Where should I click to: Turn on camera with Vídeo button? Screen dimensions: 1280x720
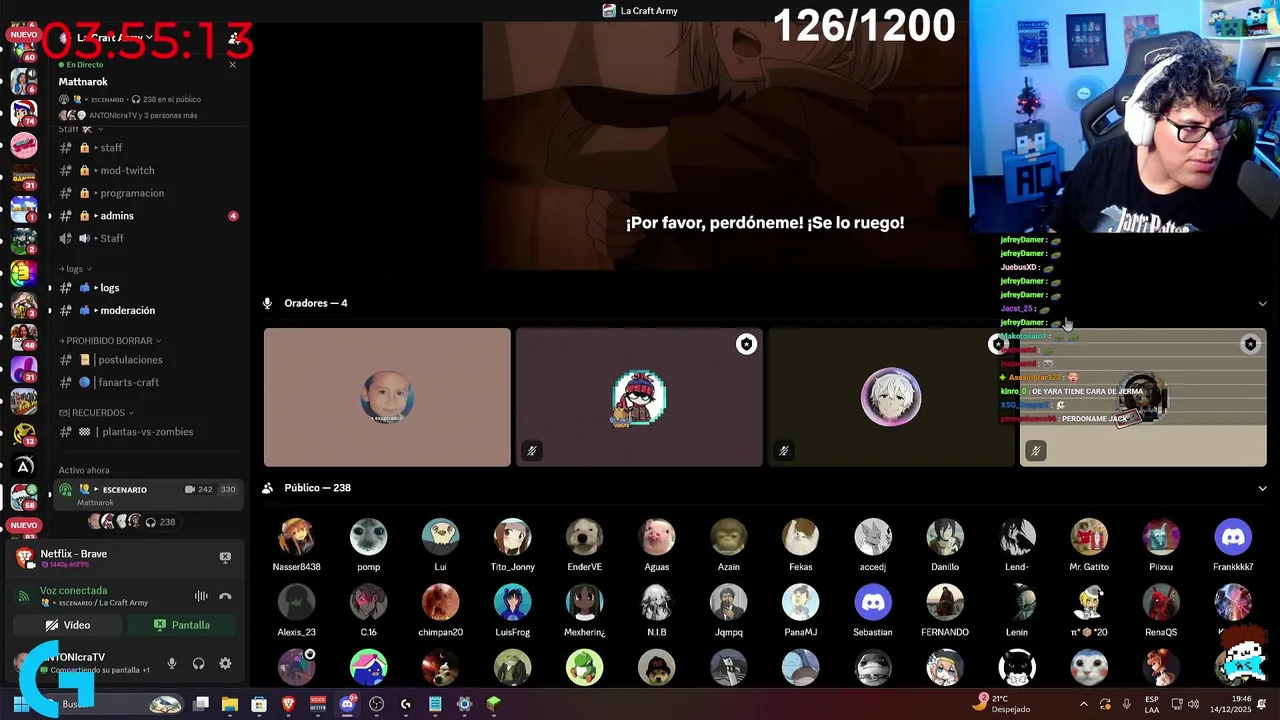[68, 625]
